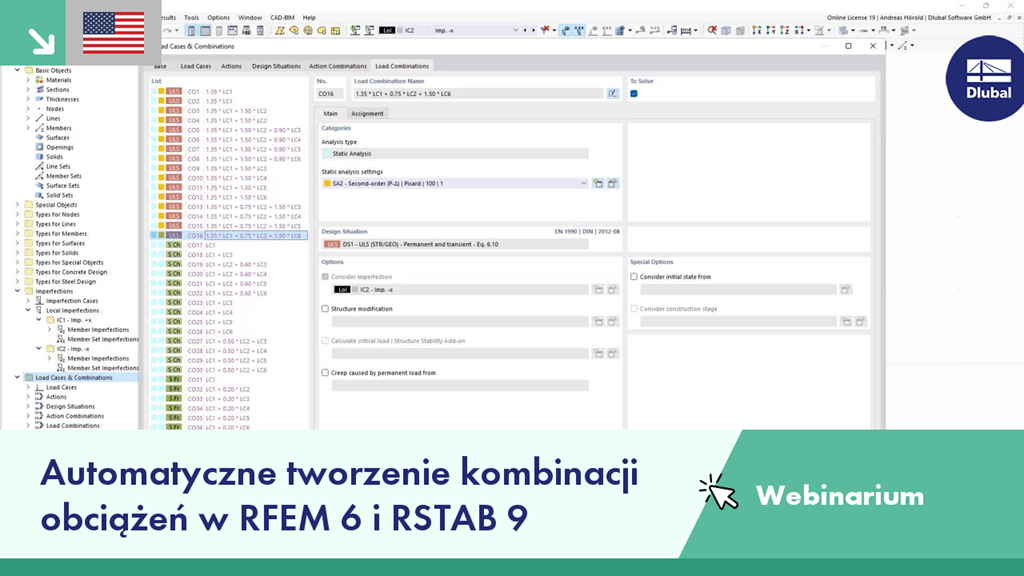Click the Design Situation DS1 field
1024x576 pixels.
[x=455, y=244]
